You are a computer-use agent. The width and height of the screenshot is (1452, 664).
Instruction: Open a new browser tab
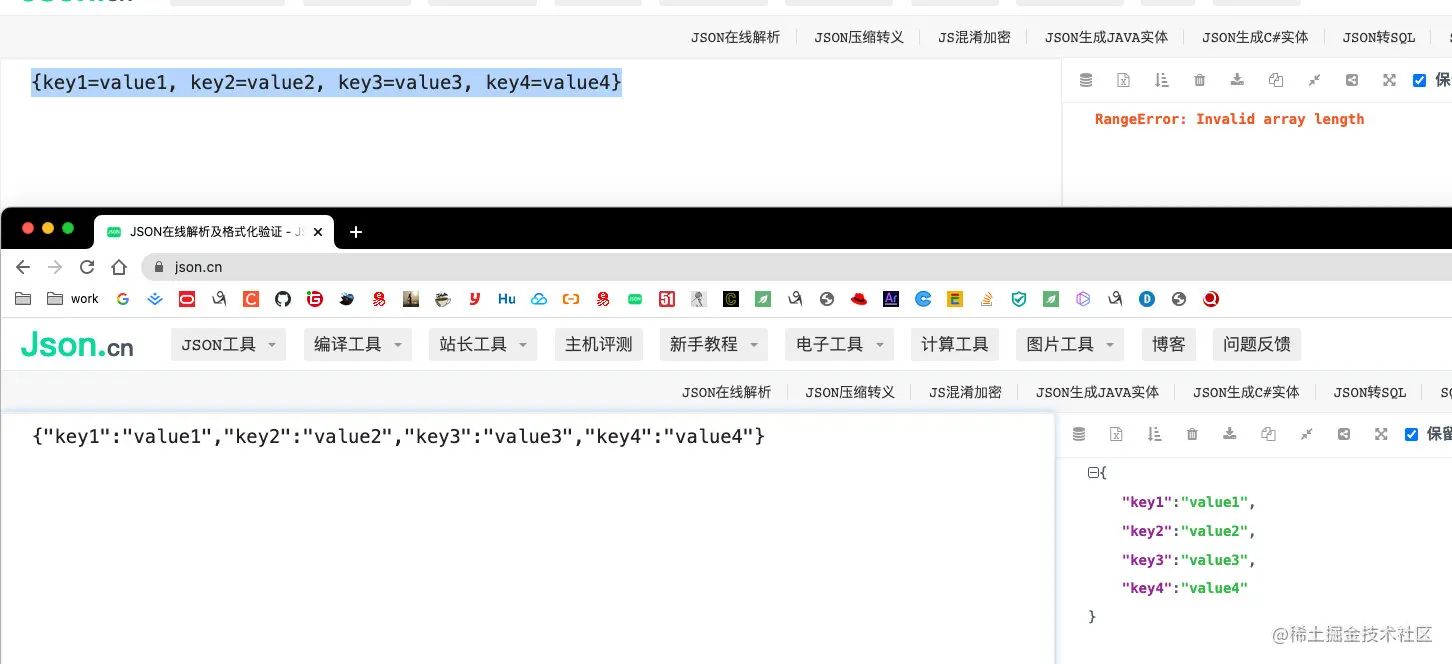click(x=355, y=232)
